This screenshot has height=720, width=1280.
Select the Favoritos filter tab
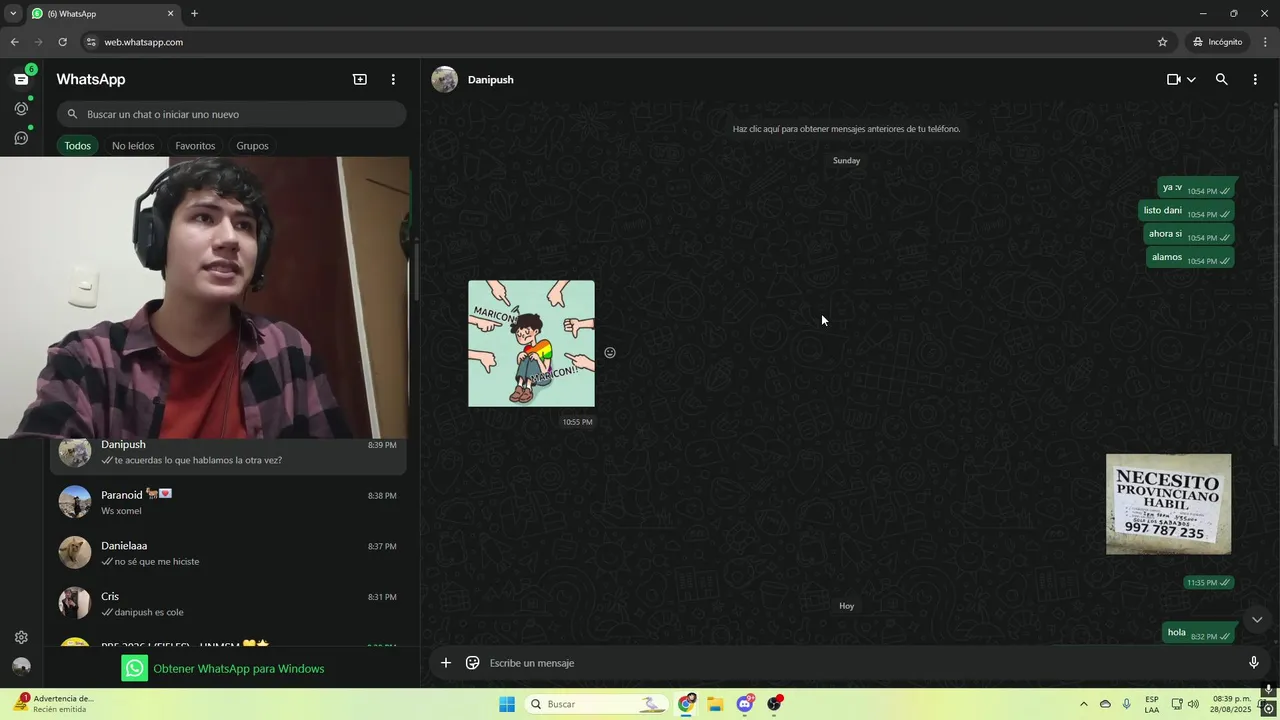pyautogui.click(x=195, y=146)
